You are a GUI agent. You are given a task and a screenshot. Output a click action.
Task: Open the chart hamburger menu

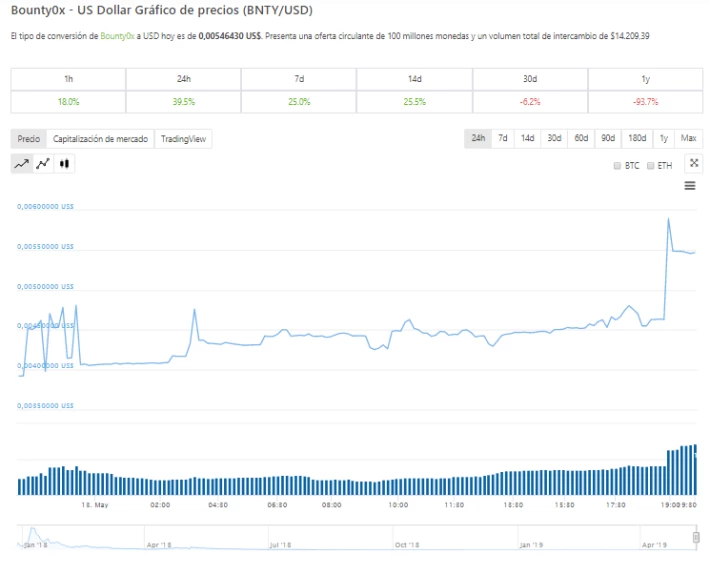(x=690, y=186)
